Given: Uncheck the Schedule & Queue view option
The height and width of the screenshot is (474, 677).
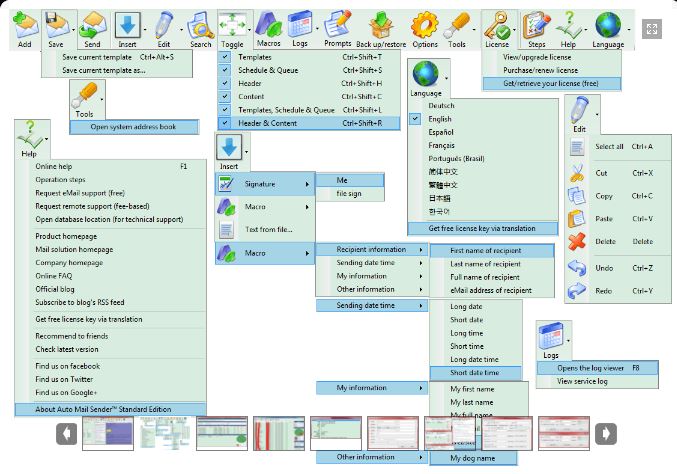Looking at the screenshot, I should click(x=226, y=71).
